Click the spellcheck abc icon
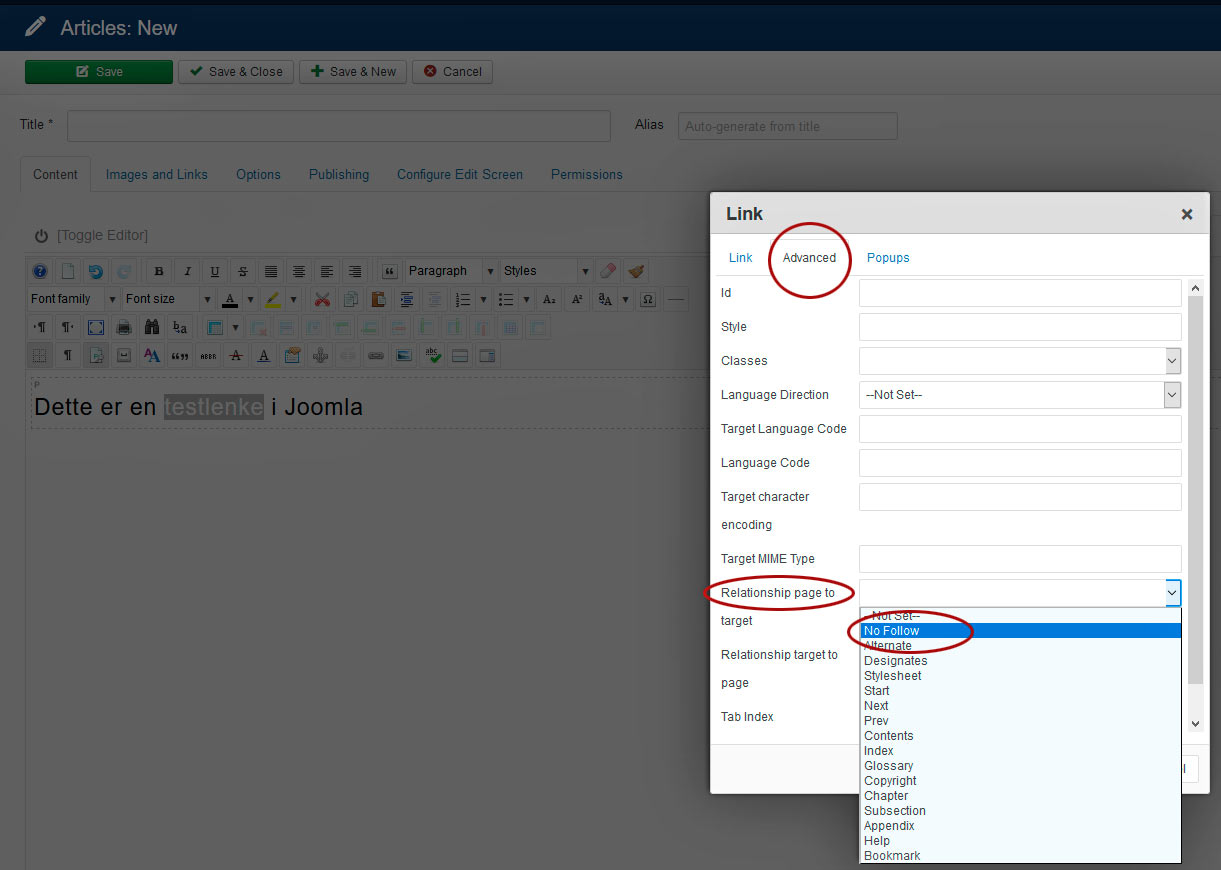1221x870 pixels. (432, 355)
